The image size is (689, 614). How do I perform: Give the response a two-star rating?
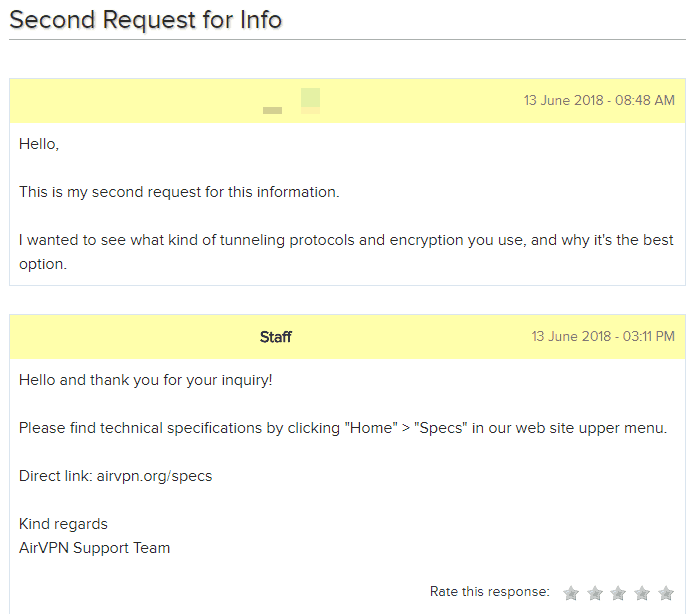(595, 593)
